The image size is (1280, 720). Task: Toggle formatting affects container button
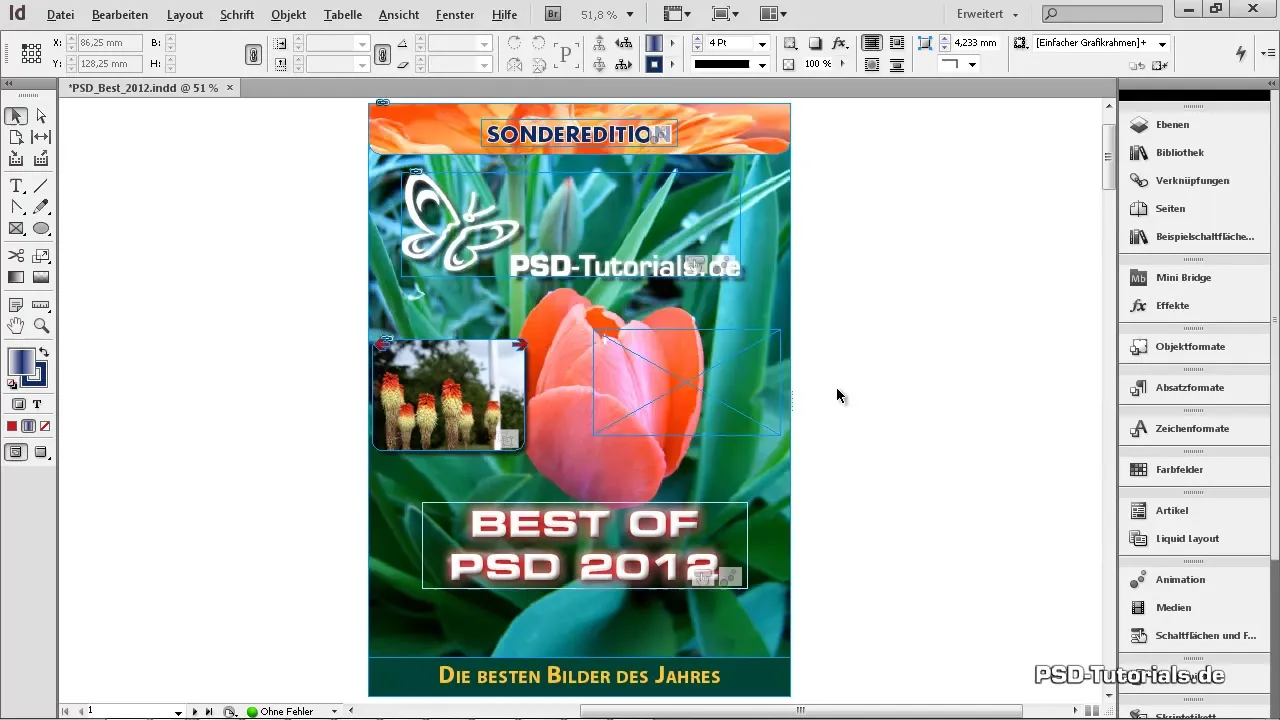point(19,404)
